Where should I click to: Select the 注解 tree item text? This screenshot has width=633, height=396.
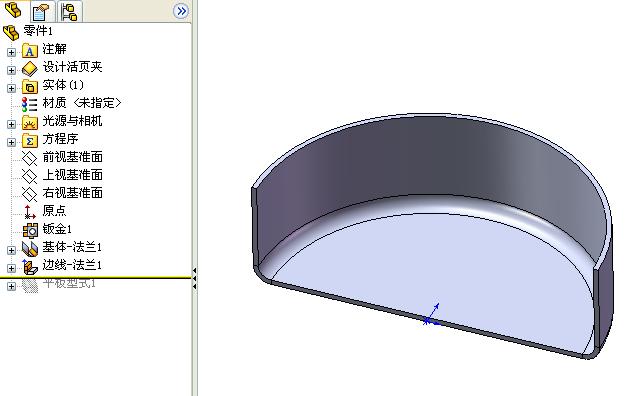(54, 49)
